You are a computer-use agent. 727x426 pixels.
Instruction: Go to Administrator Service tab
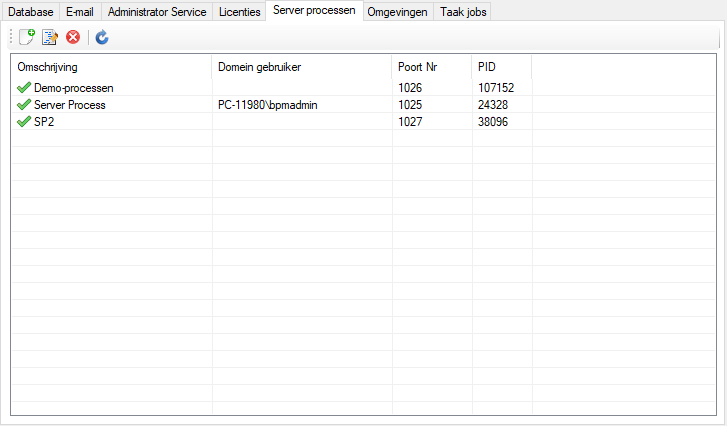156,12
